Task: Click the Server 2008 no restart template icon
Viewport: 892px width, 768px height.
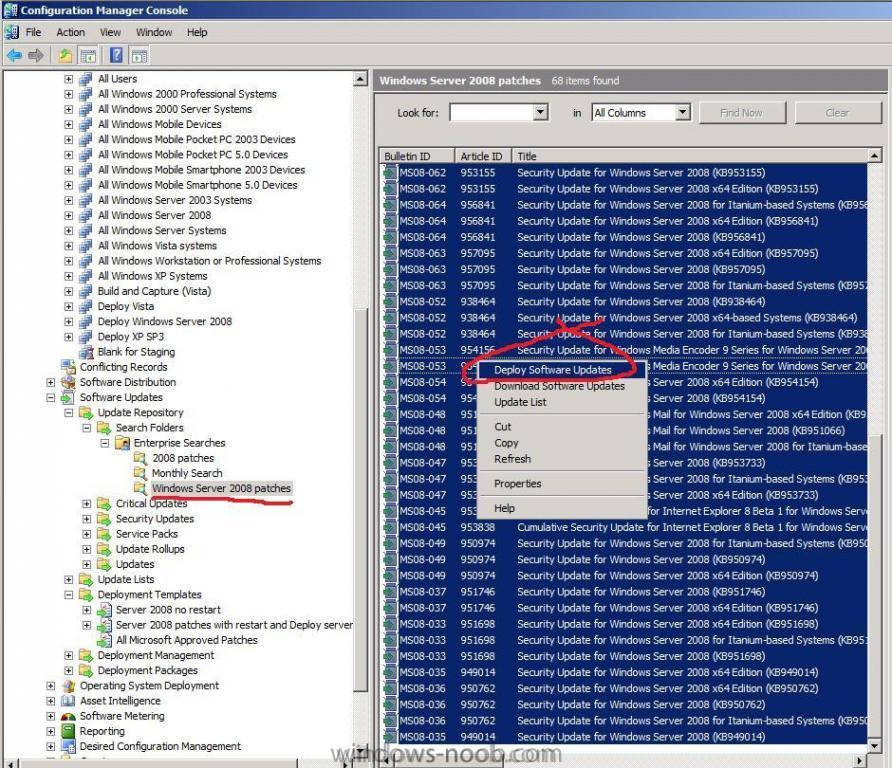Action: coord(104,610)
